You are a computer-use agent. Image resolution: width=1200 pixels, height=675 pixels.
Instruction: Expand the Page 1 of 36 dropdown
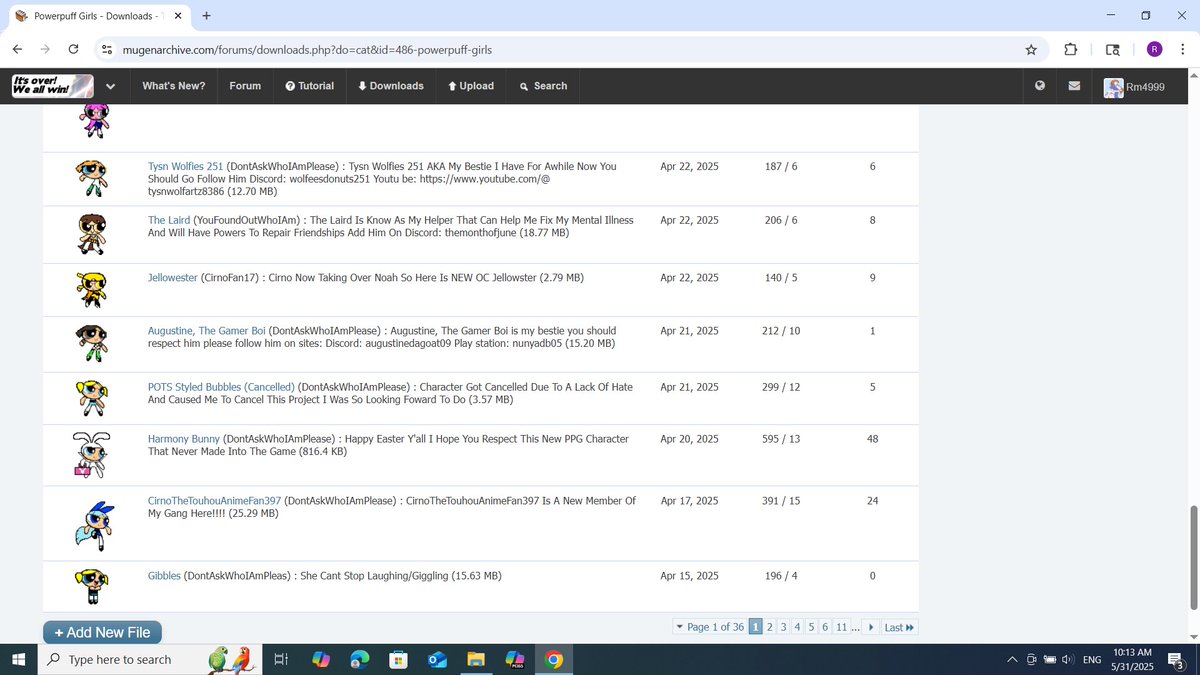coord(710,627)
